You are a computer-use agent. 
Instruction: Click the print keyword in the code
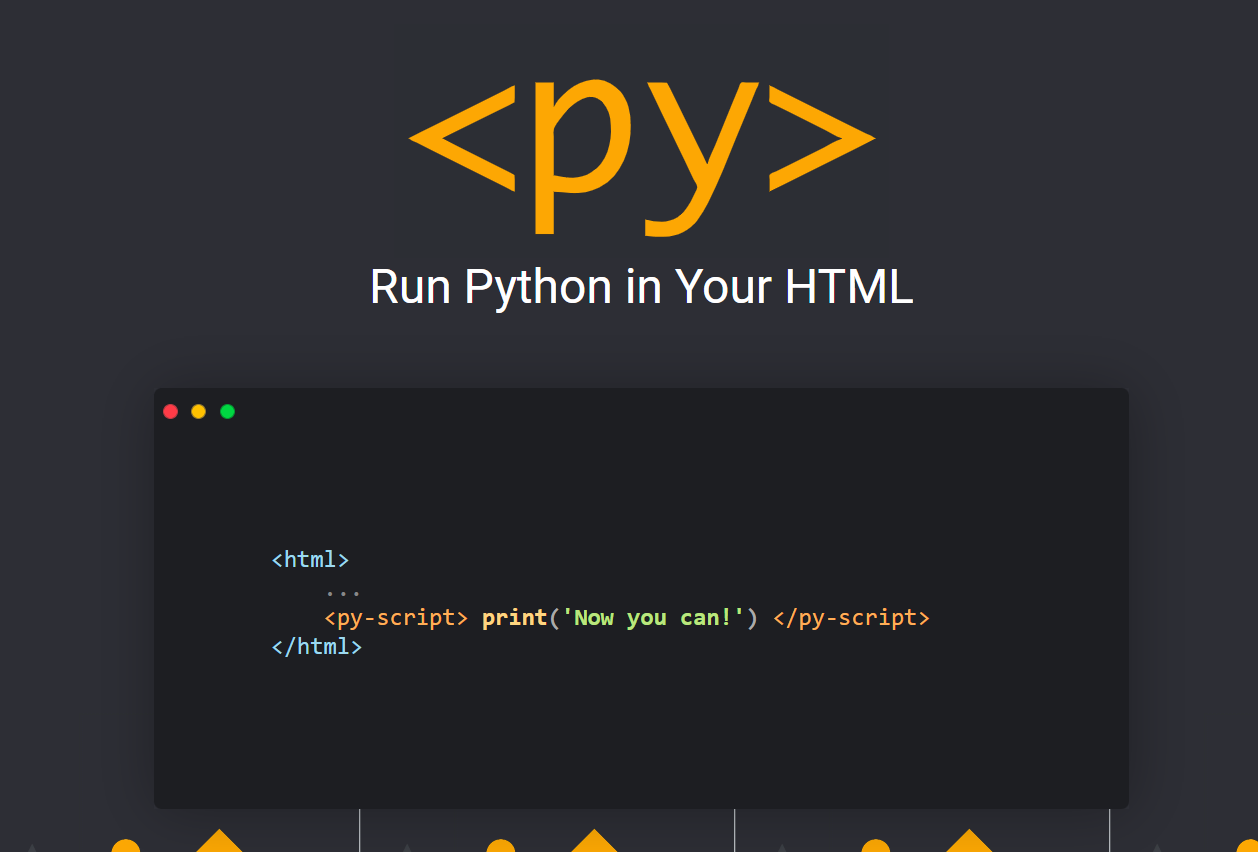tap(513, 617)
